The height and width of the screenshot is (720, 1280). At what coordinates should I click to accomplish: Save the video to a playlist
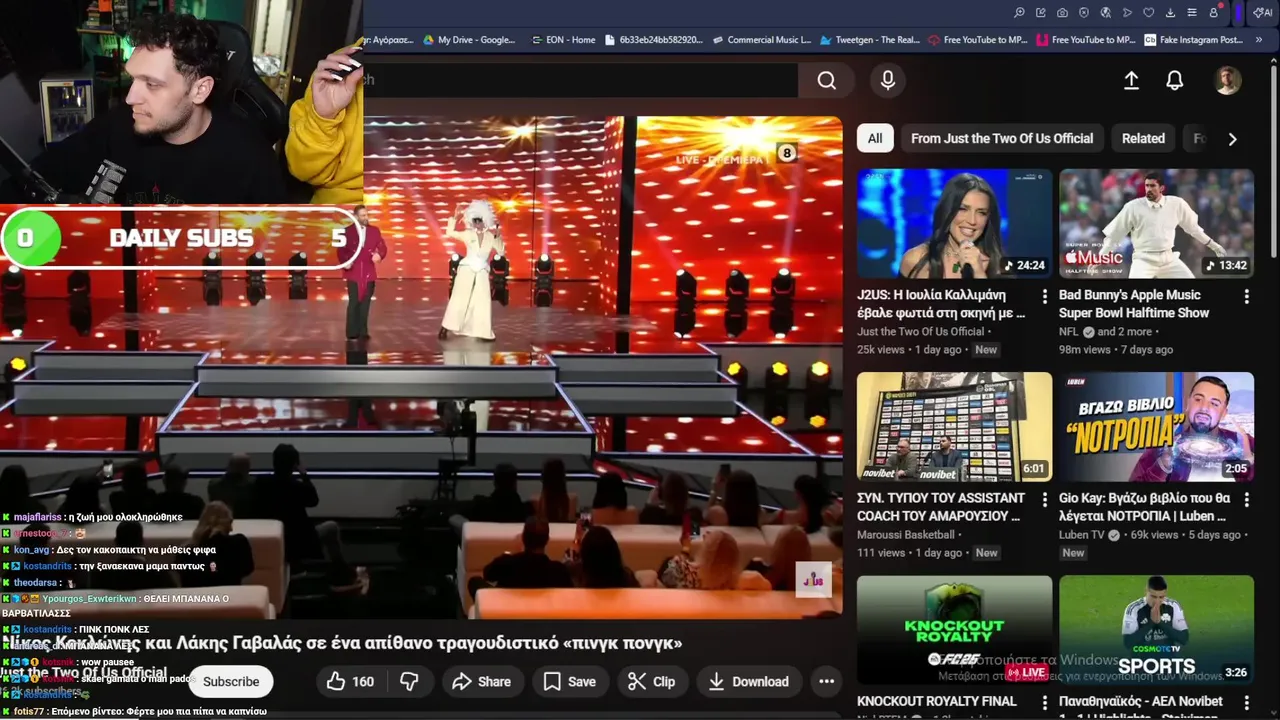pyautogui.click(x=569, y=682)
